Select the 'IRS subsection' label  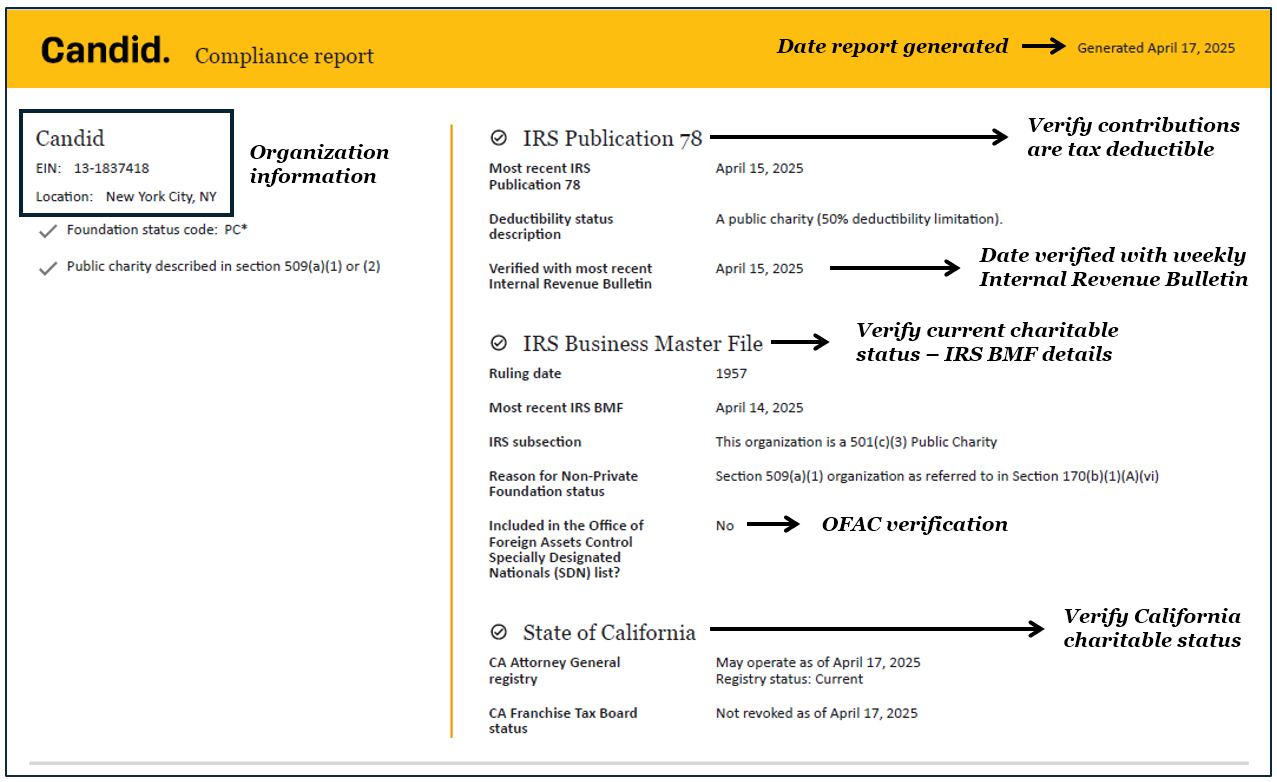point(535,442)
